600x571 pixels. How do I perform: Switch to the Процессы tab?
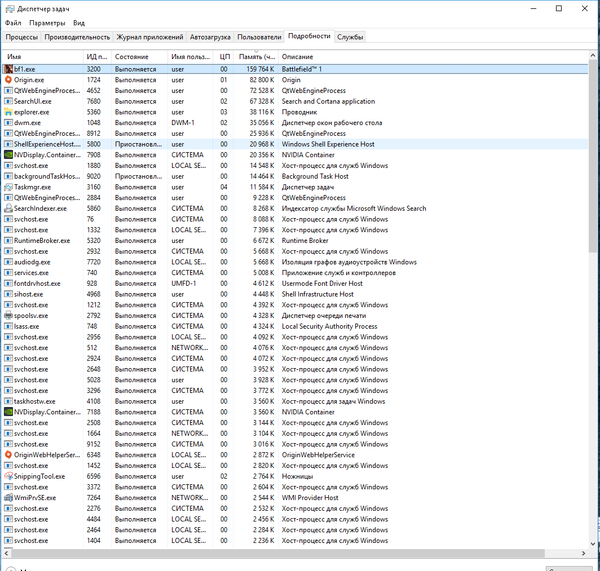pyautogui.click(x=21, y=37)
